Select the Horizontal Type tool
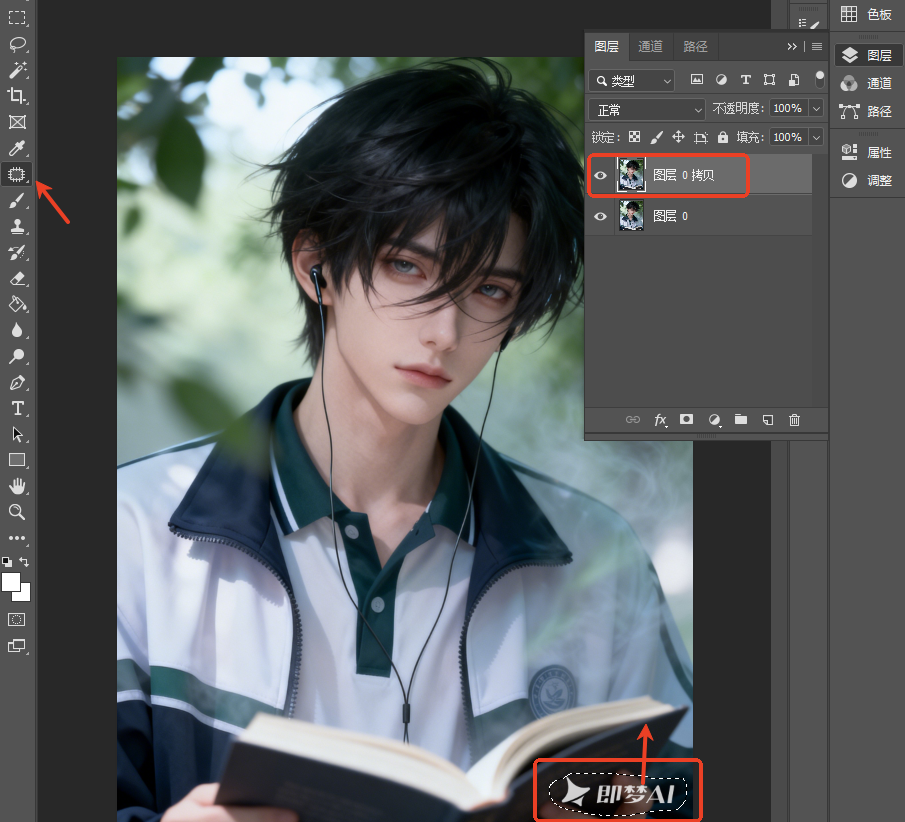The height and width of the screenshot is (822, 905). tap(17, 409)
